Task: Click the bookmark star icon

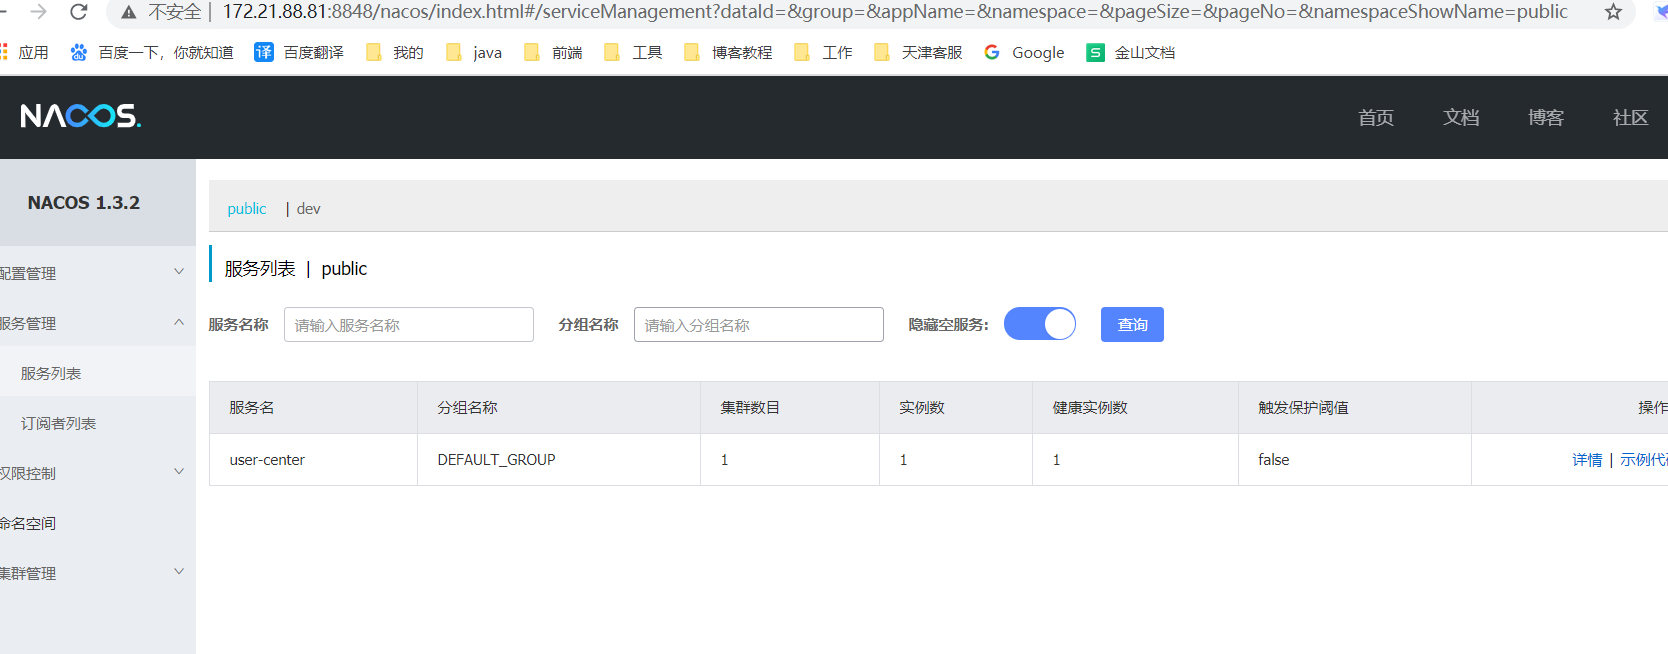Action: pyautogui.click(x=1613, y=12)
